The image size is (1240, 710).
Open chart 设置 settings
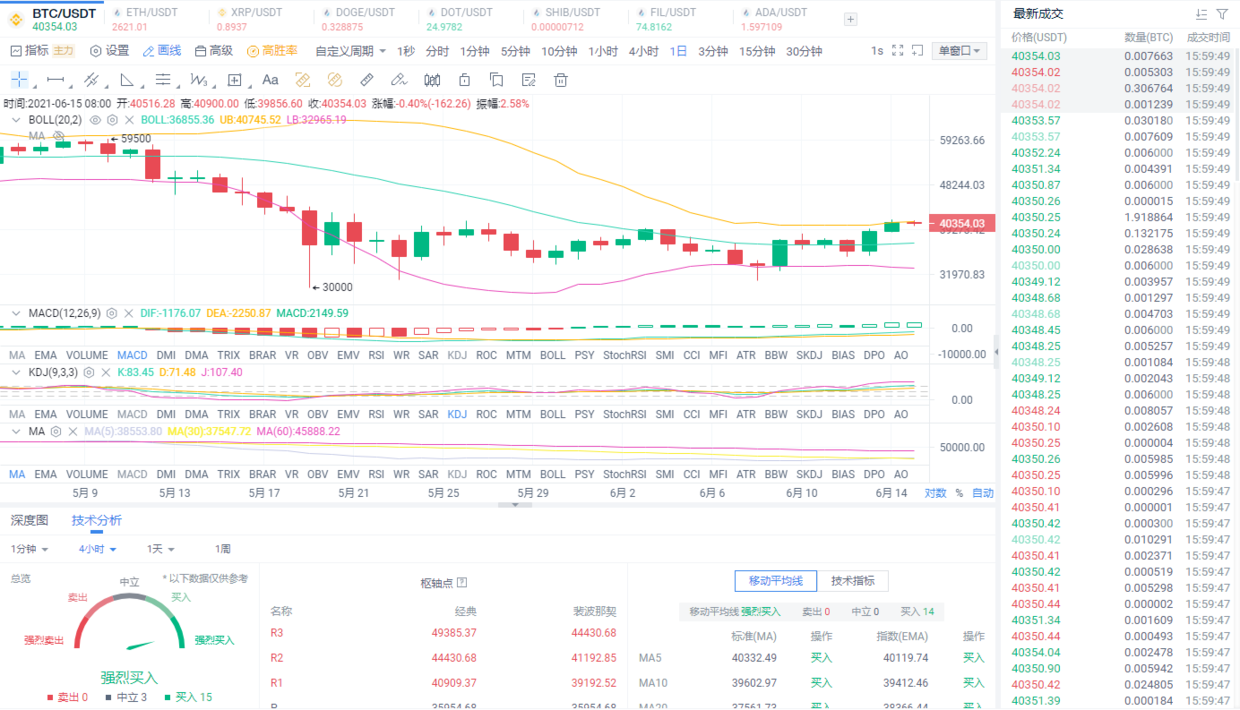[109, 51]
